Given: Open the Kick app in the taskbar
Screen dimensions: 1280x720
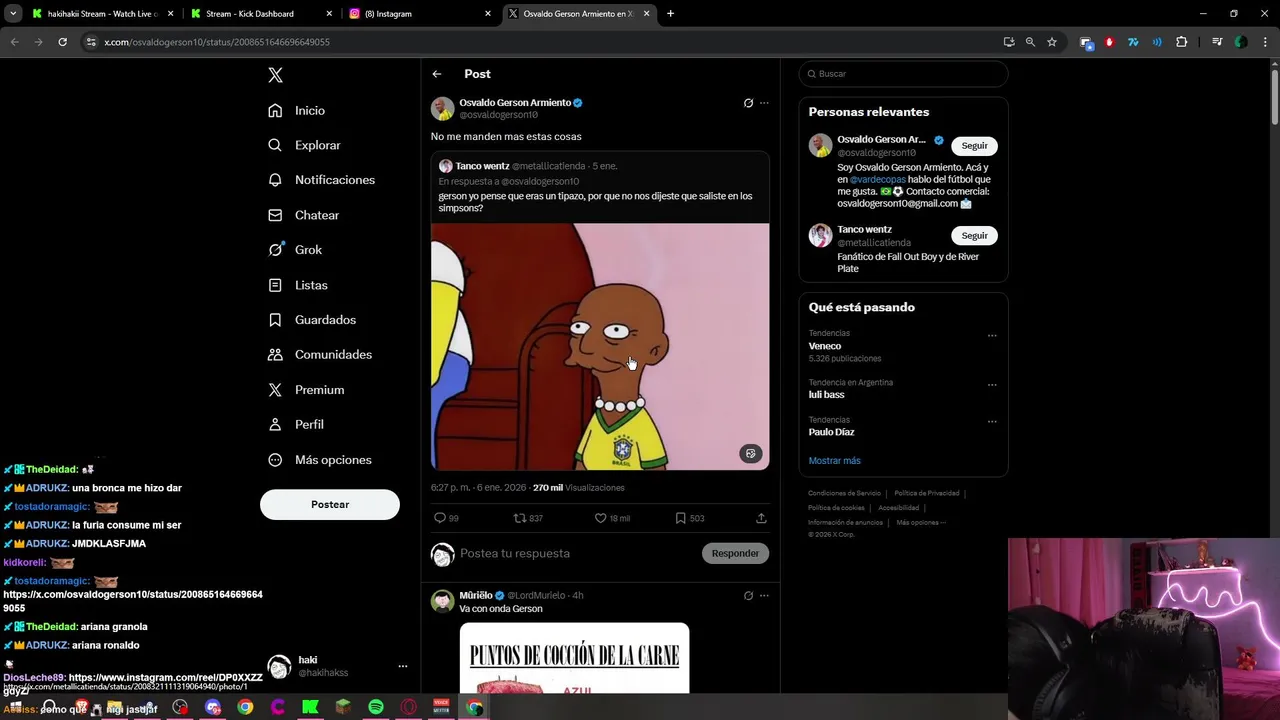Looking at the screenshot, I should tap(310, 707).
